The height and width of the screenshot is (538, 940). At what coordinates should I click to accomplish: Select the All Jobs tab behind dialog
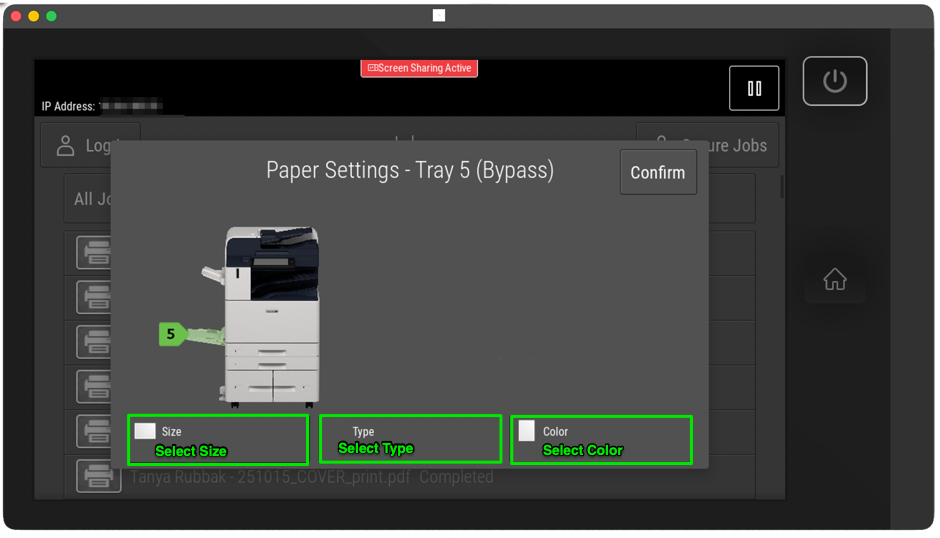click(88, 199)
